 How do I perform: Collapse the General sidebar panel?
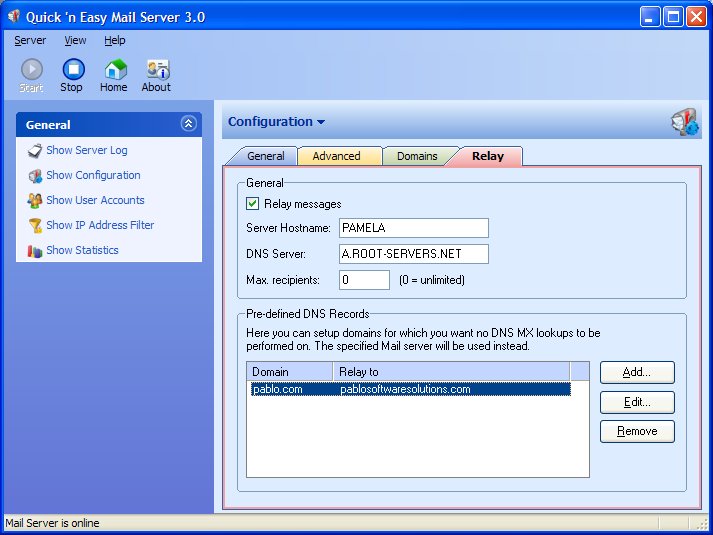click(x=188, y=123)
